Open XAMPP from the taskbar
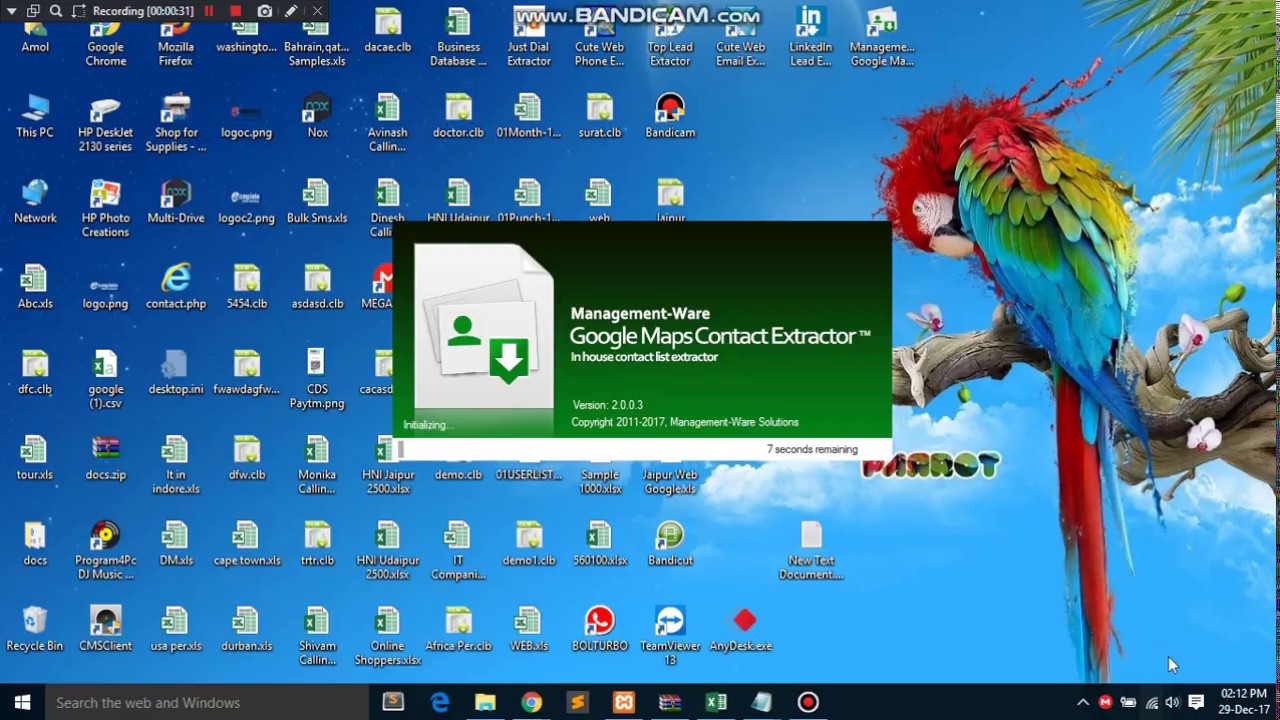The height and width of the screenshot is (720, 1280). point(624,702)
